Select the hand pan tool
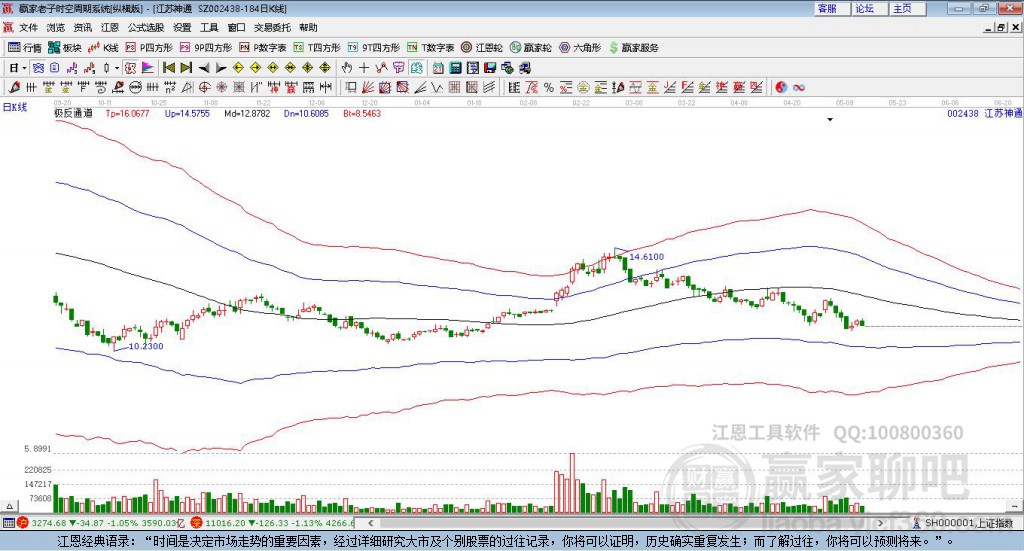The width and height of the screenshot is (1024, 551). [x=347, y=68]
